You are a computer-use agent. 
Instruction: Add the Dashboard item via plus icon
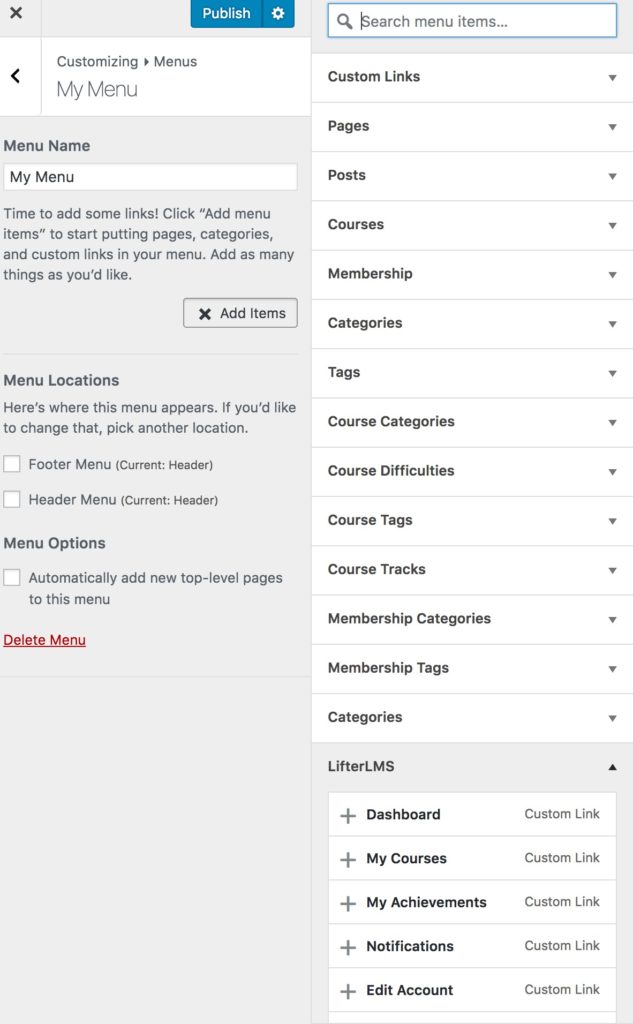[348, 815]
